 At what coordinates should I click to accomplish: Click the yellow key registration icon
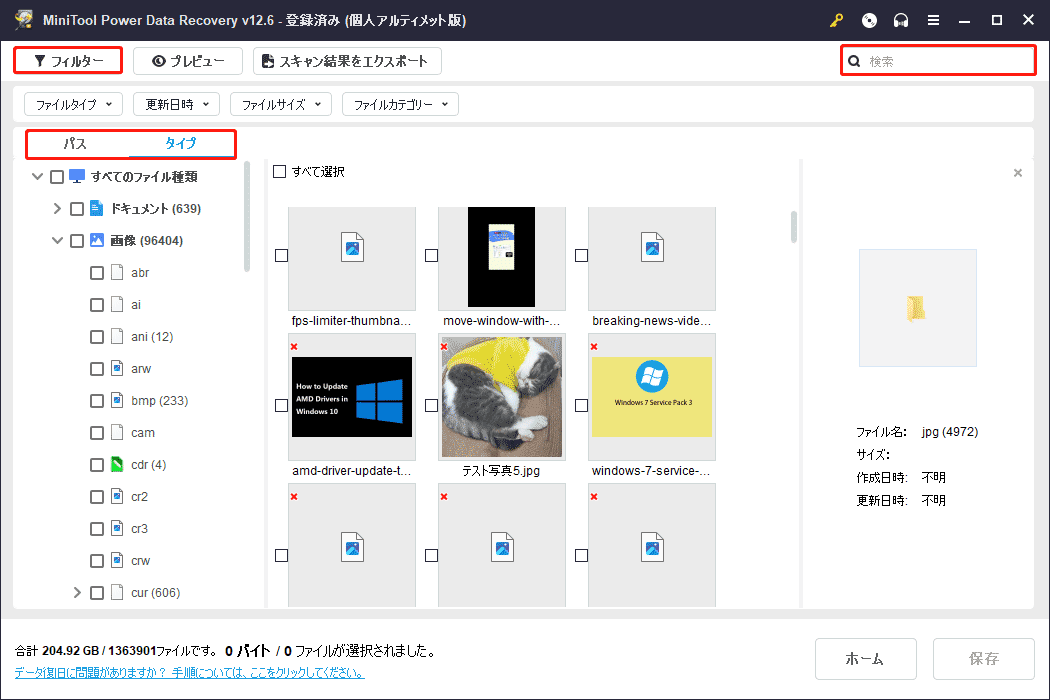point(836,20)
